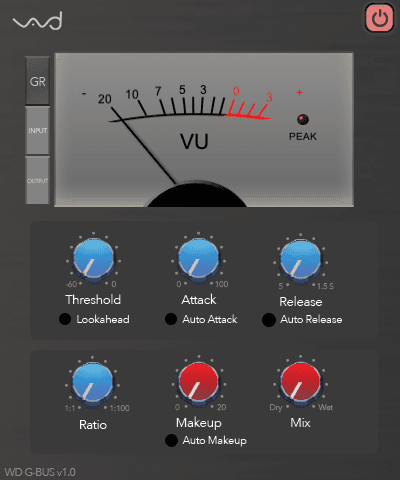Click the "Ratio" label
The height and width of the screenshot is (480, 400).
tap(93, 425)
